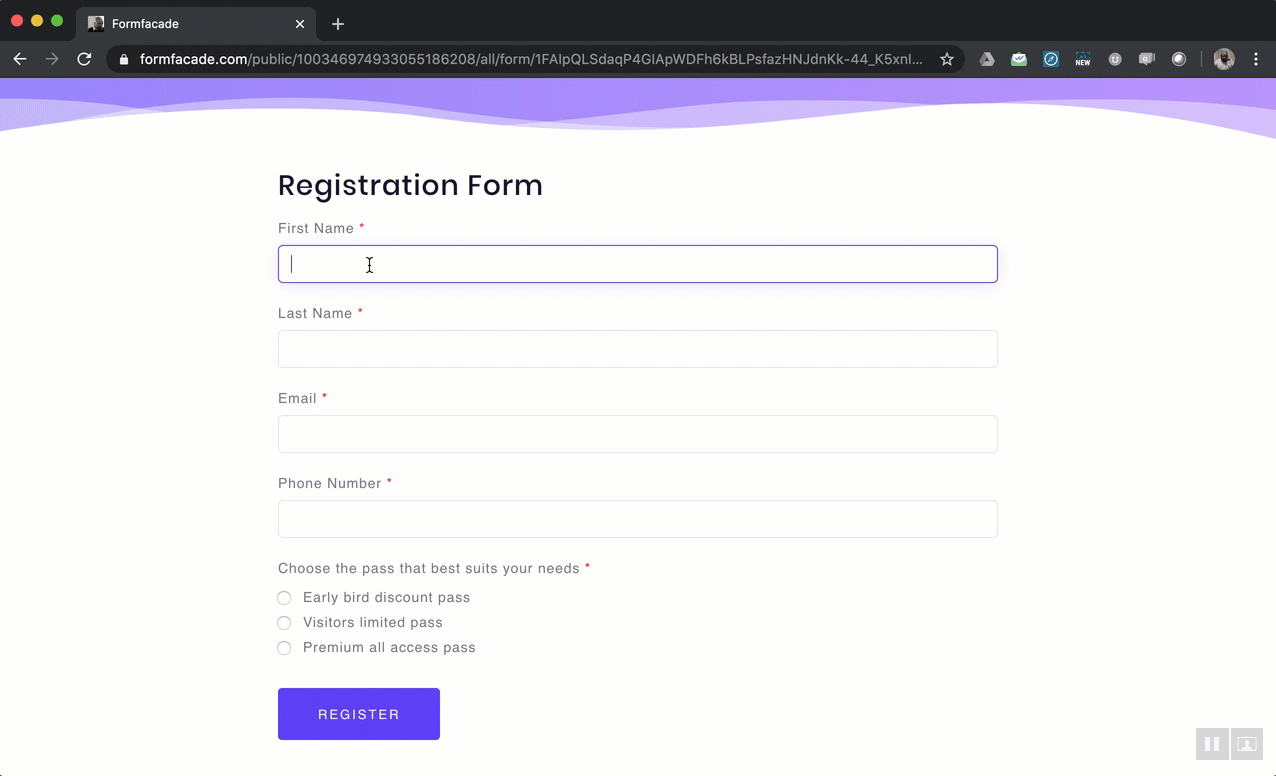Click the user profile avatar

[x=1223, y=59]
